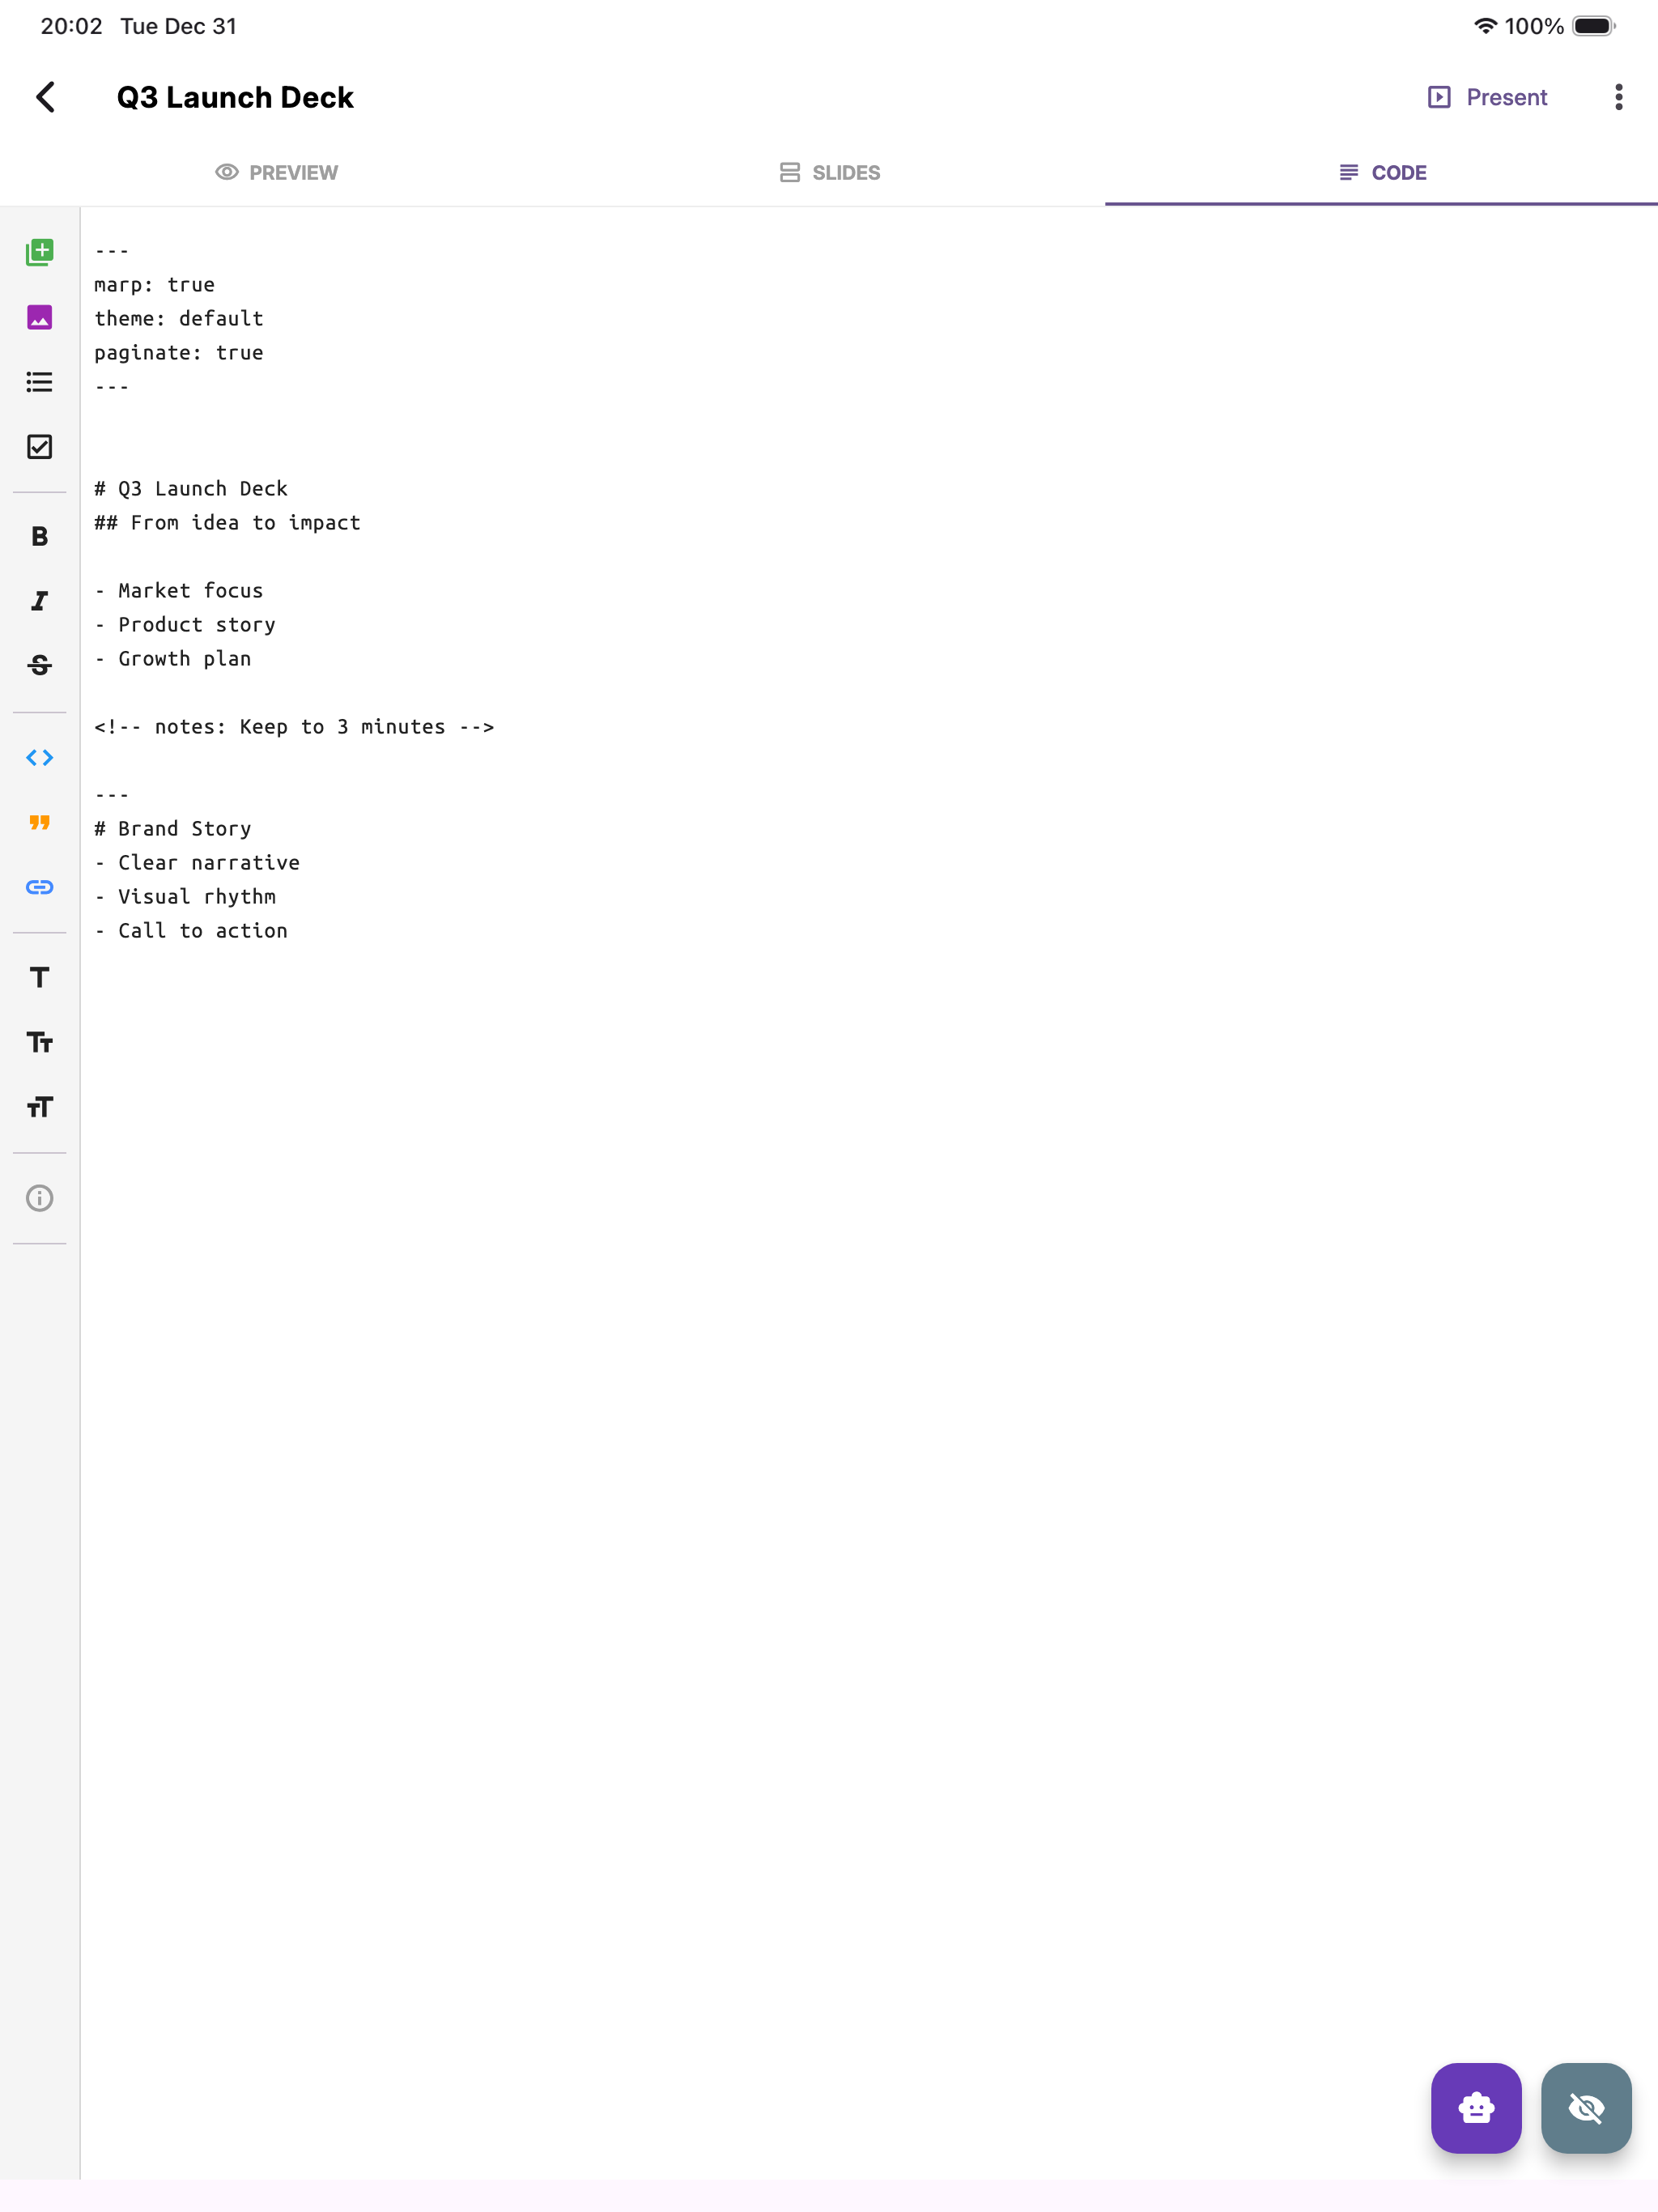Click the '- Growth plan' bullet line
The image size is (1658, 2212).
click(x=173, y=659)
